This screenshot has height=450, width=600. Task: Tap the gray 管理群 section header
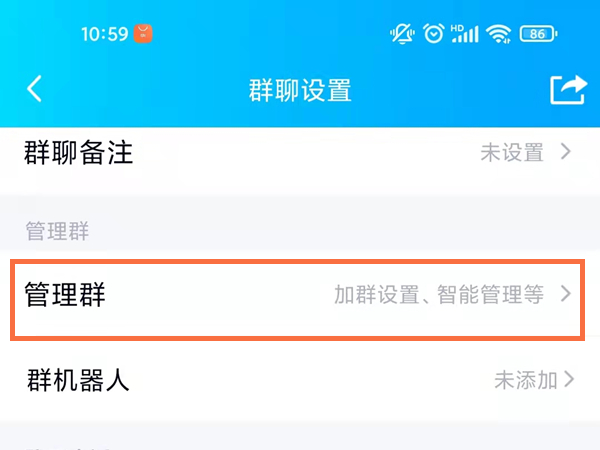point(57,232)
